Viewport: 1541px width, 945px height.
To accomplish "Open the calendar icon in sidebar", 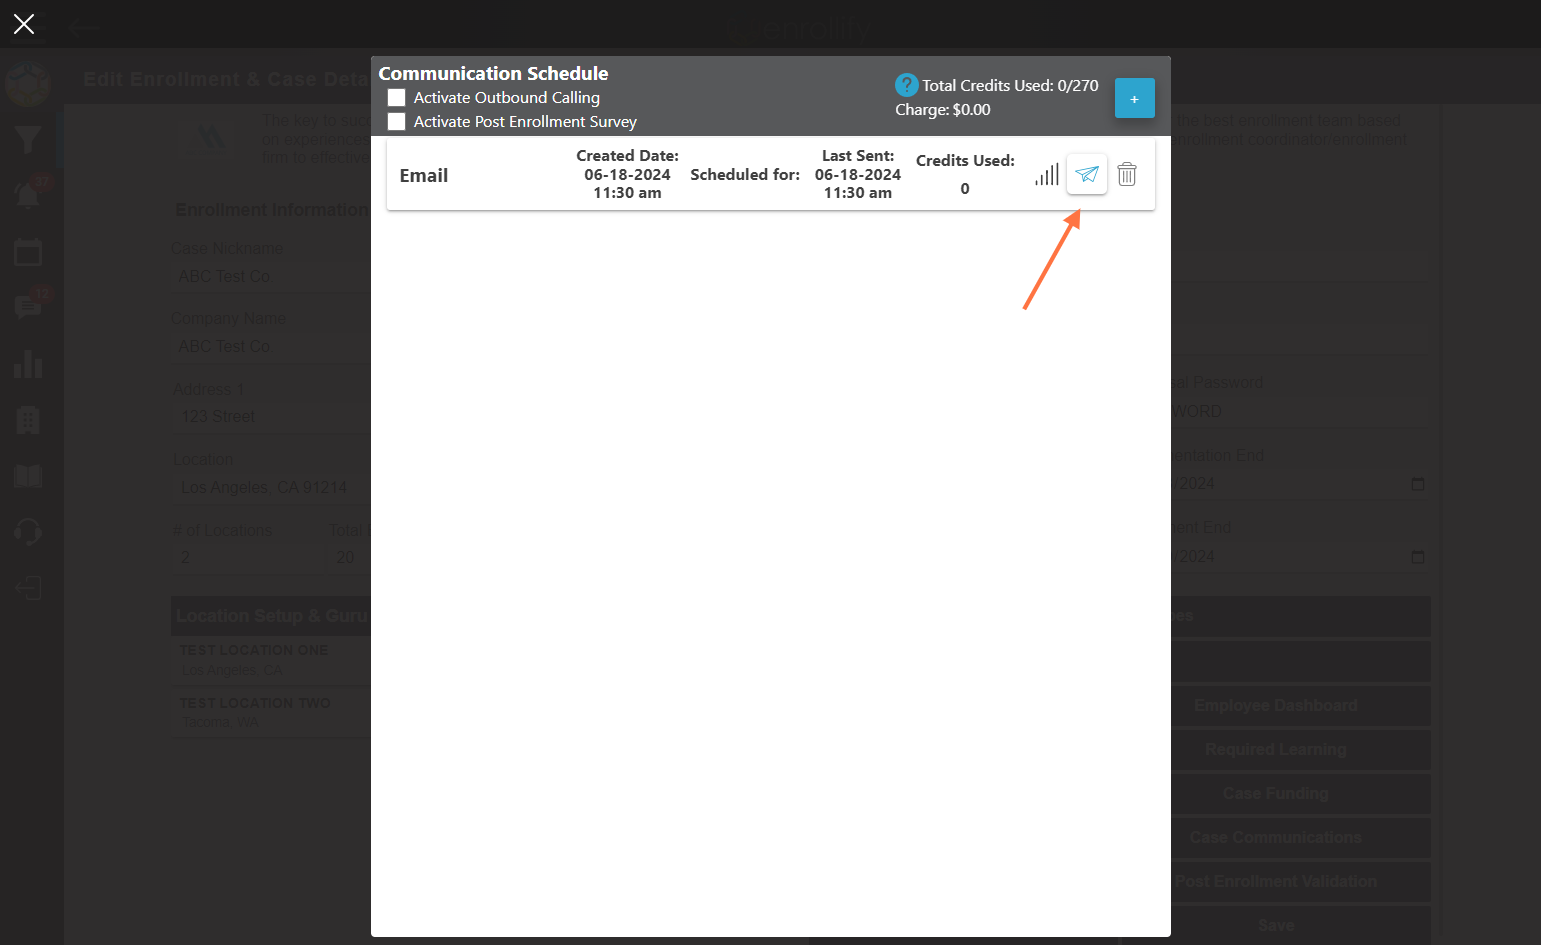I will click(28, 252).
